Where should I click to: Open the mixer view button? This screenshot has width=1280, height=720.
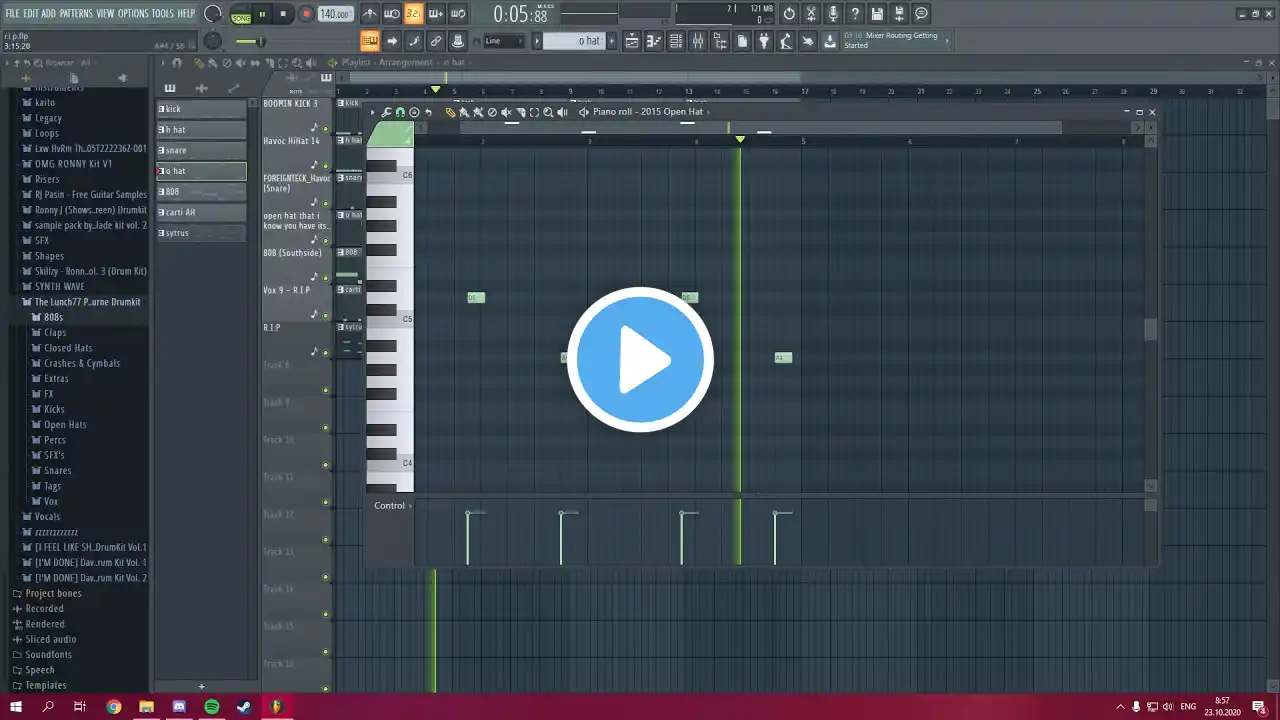[x=698, y=41]
